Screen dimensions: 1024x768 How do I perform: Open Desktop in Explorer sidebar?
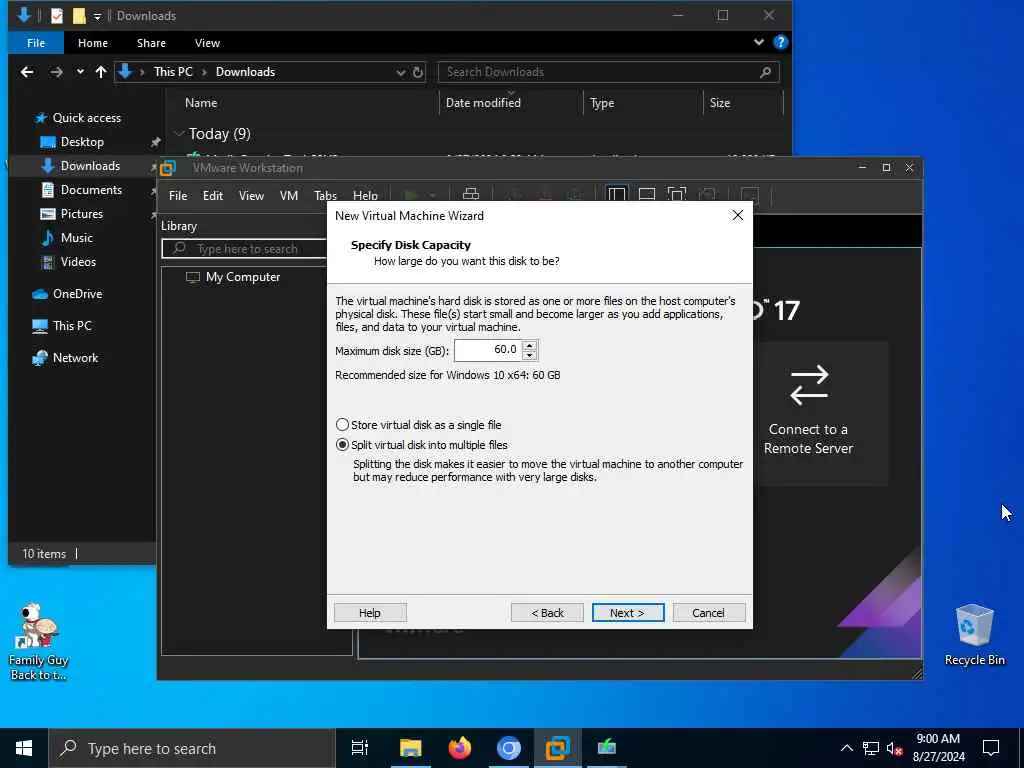[72, 142]
